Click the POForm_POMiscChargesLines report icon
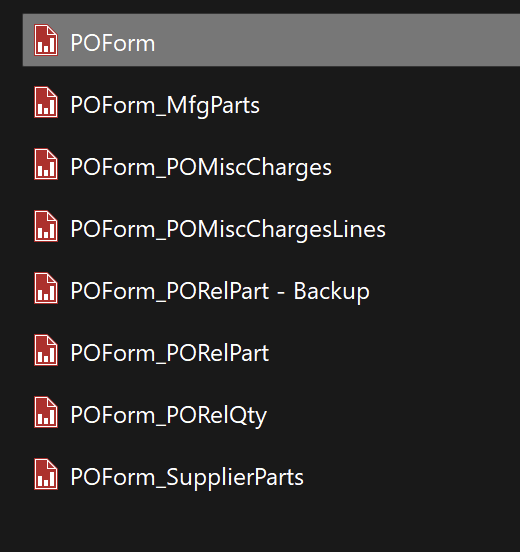 coord(46,226)
